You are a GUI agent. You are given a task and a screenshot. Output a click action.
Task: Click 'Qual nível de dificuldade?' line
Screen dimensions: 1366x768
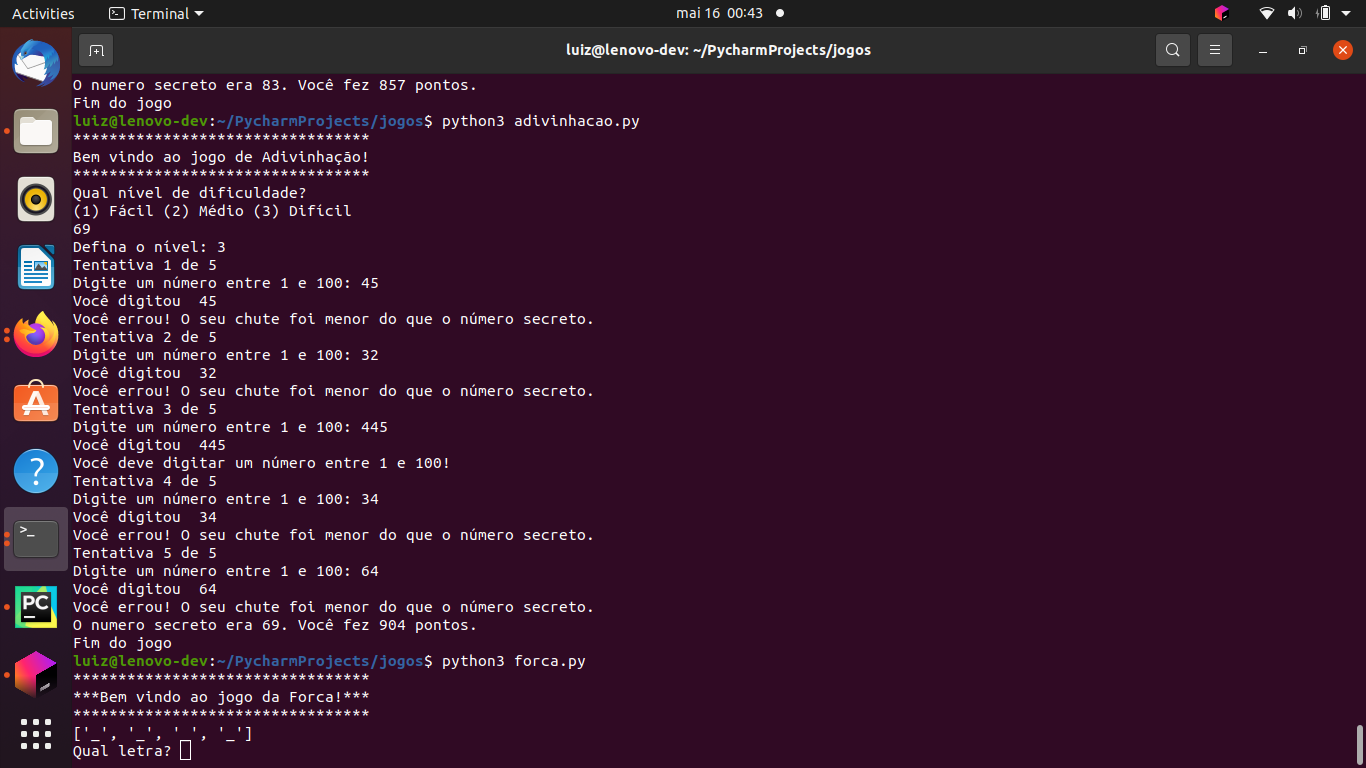[190, 193]
